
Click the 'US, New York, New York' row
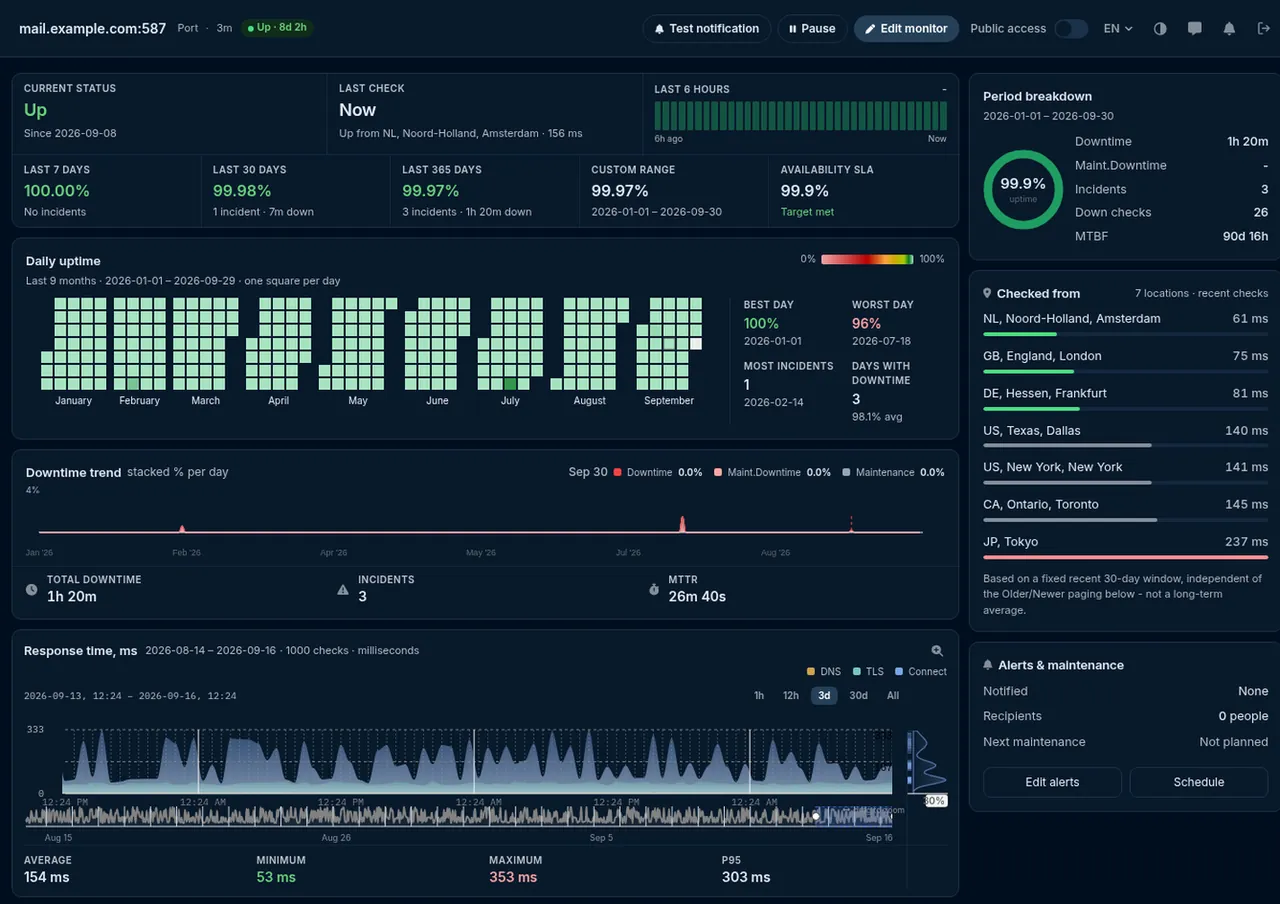[x=1125, y=472]
